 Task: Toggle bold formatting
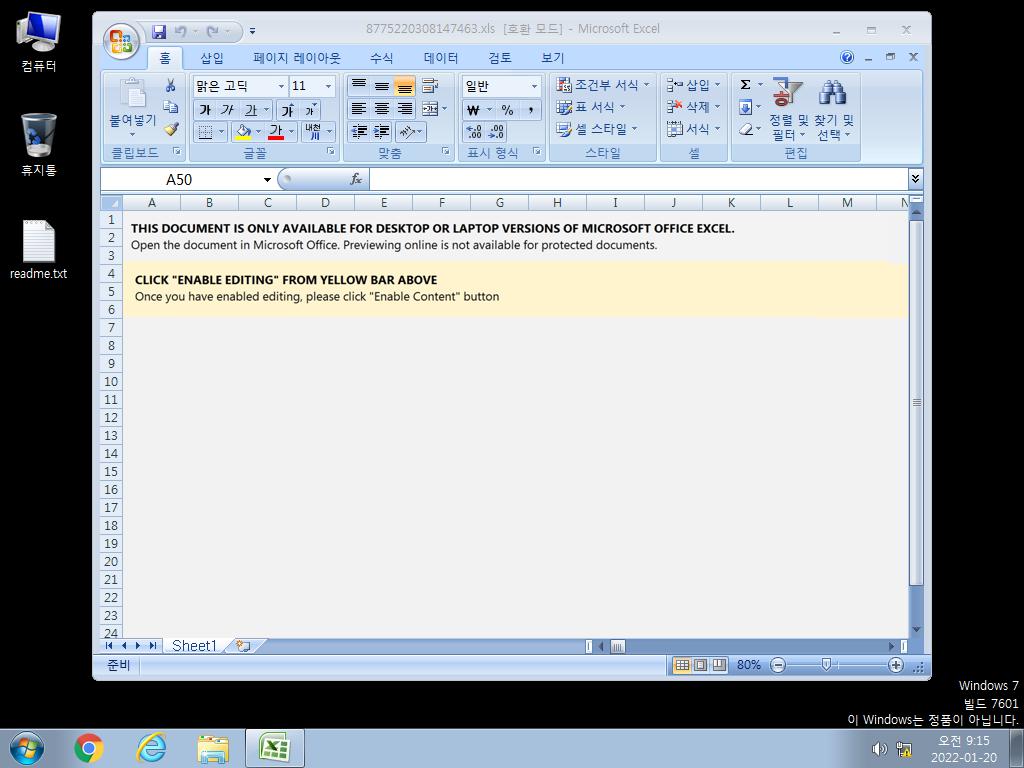tap(205, 110)
